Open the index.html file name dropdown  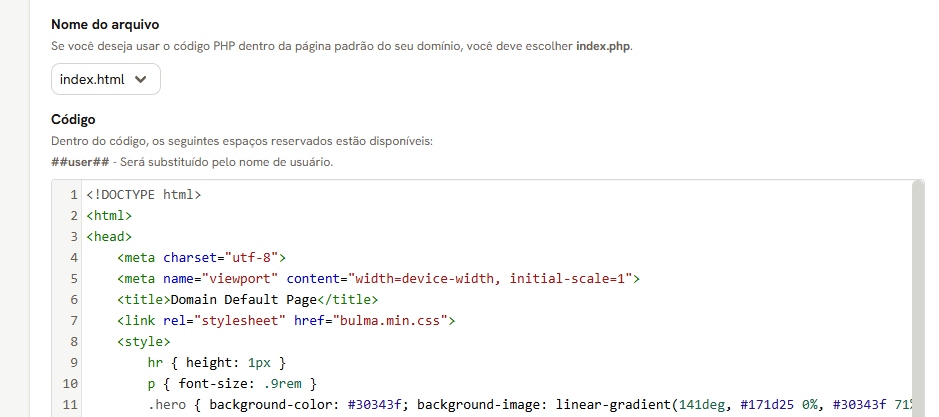[106, 79]
